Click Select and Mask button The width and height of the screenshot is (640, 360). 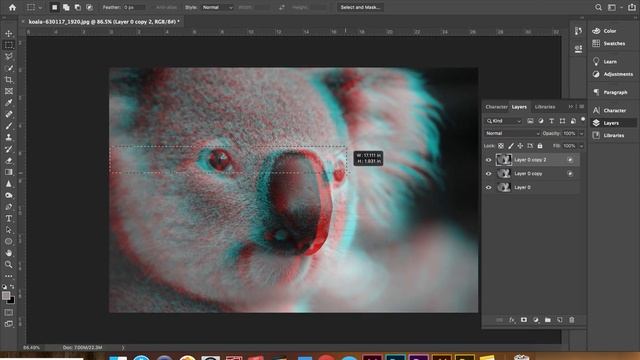click(360, 7)
